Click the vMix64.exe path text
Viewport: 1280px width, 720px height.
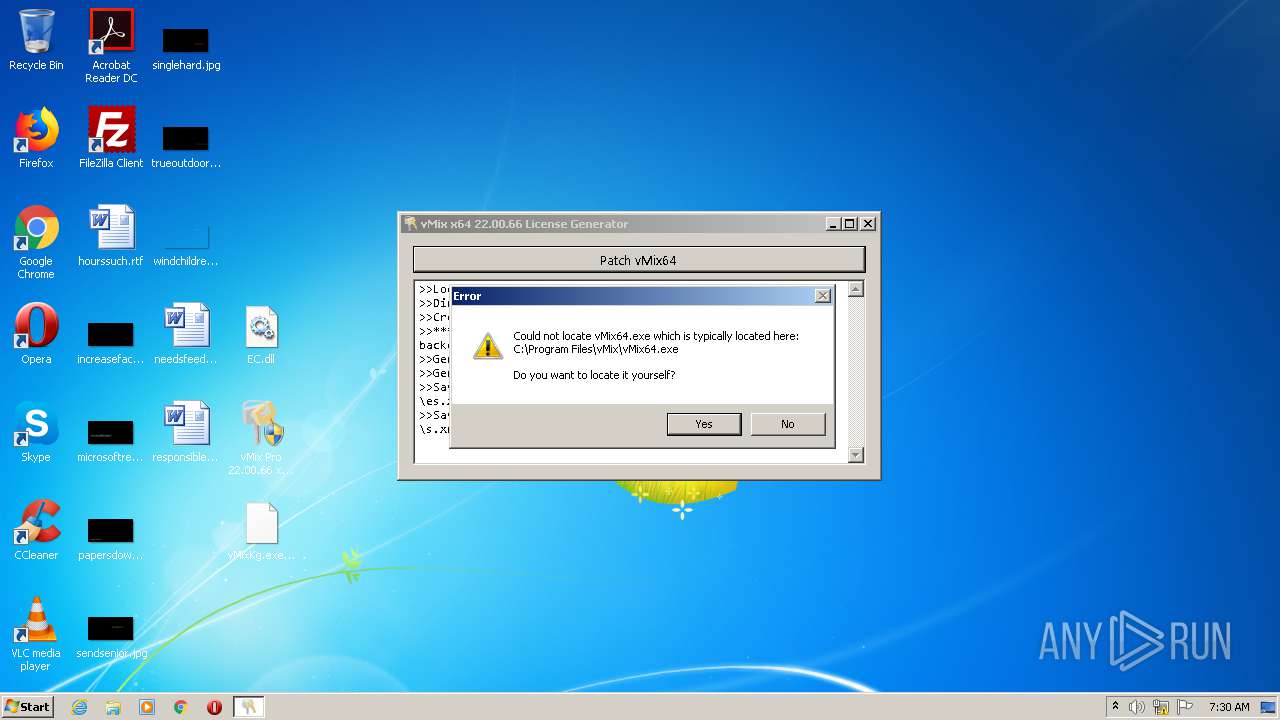(x=596, y=349)
